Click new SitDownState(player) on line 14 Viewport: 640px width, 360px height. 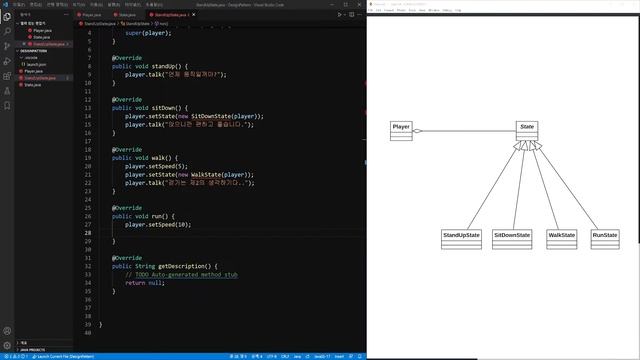219,116
